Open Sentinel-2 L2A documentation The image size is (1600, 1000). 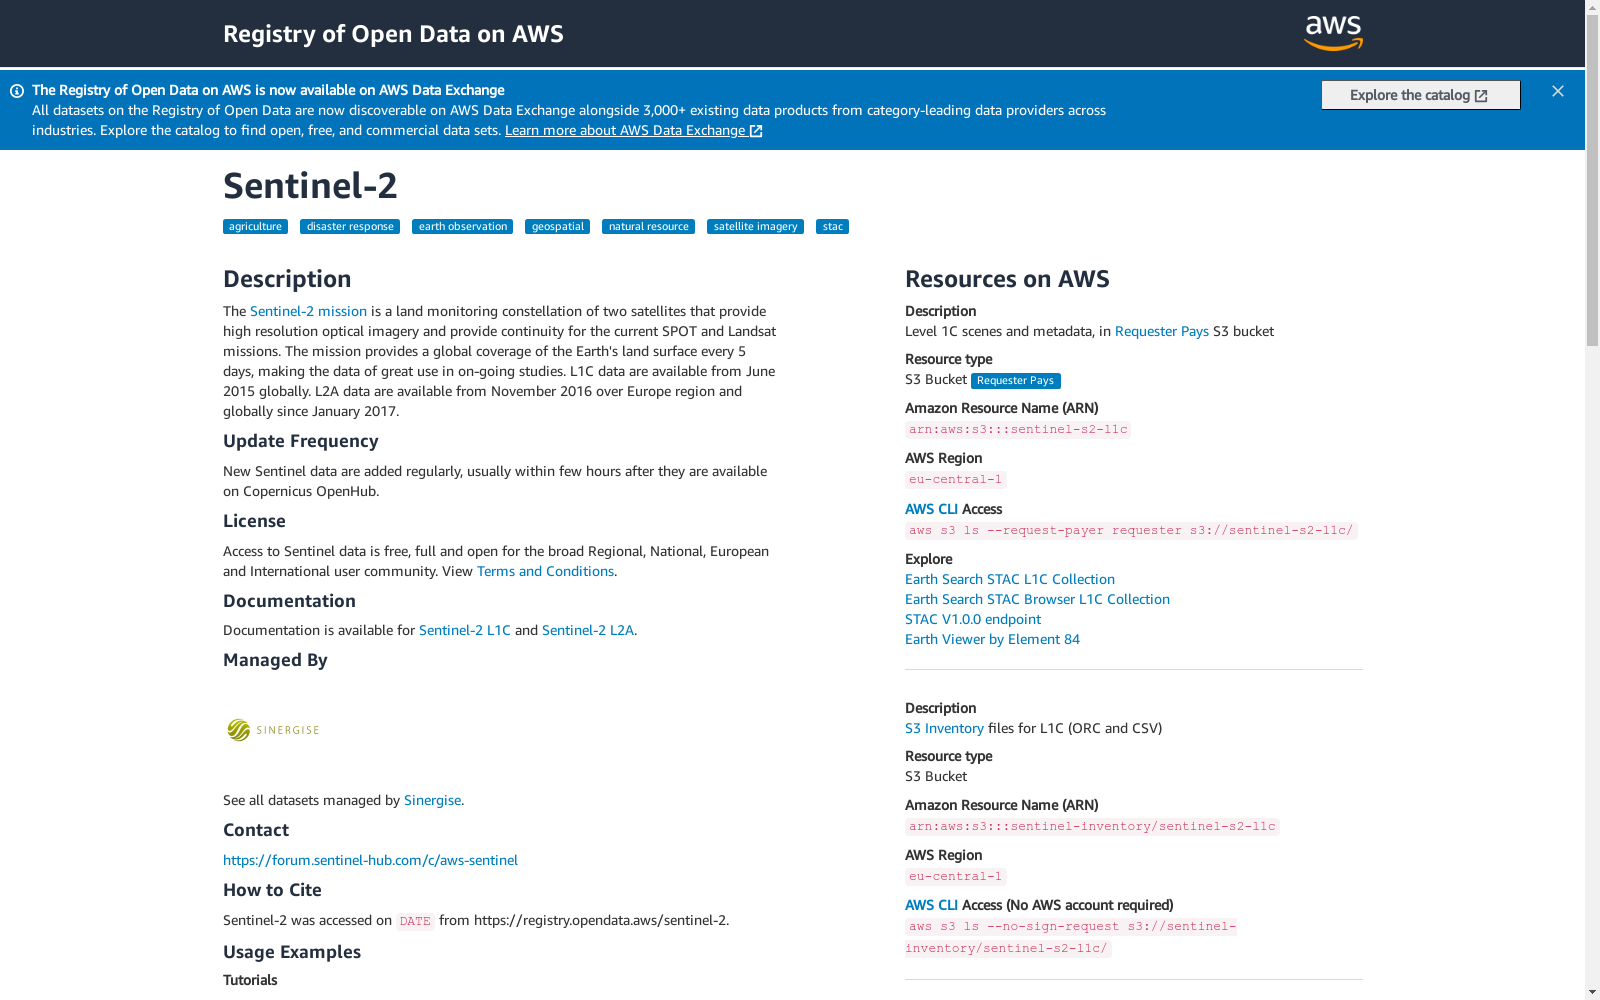click(587, 630)
